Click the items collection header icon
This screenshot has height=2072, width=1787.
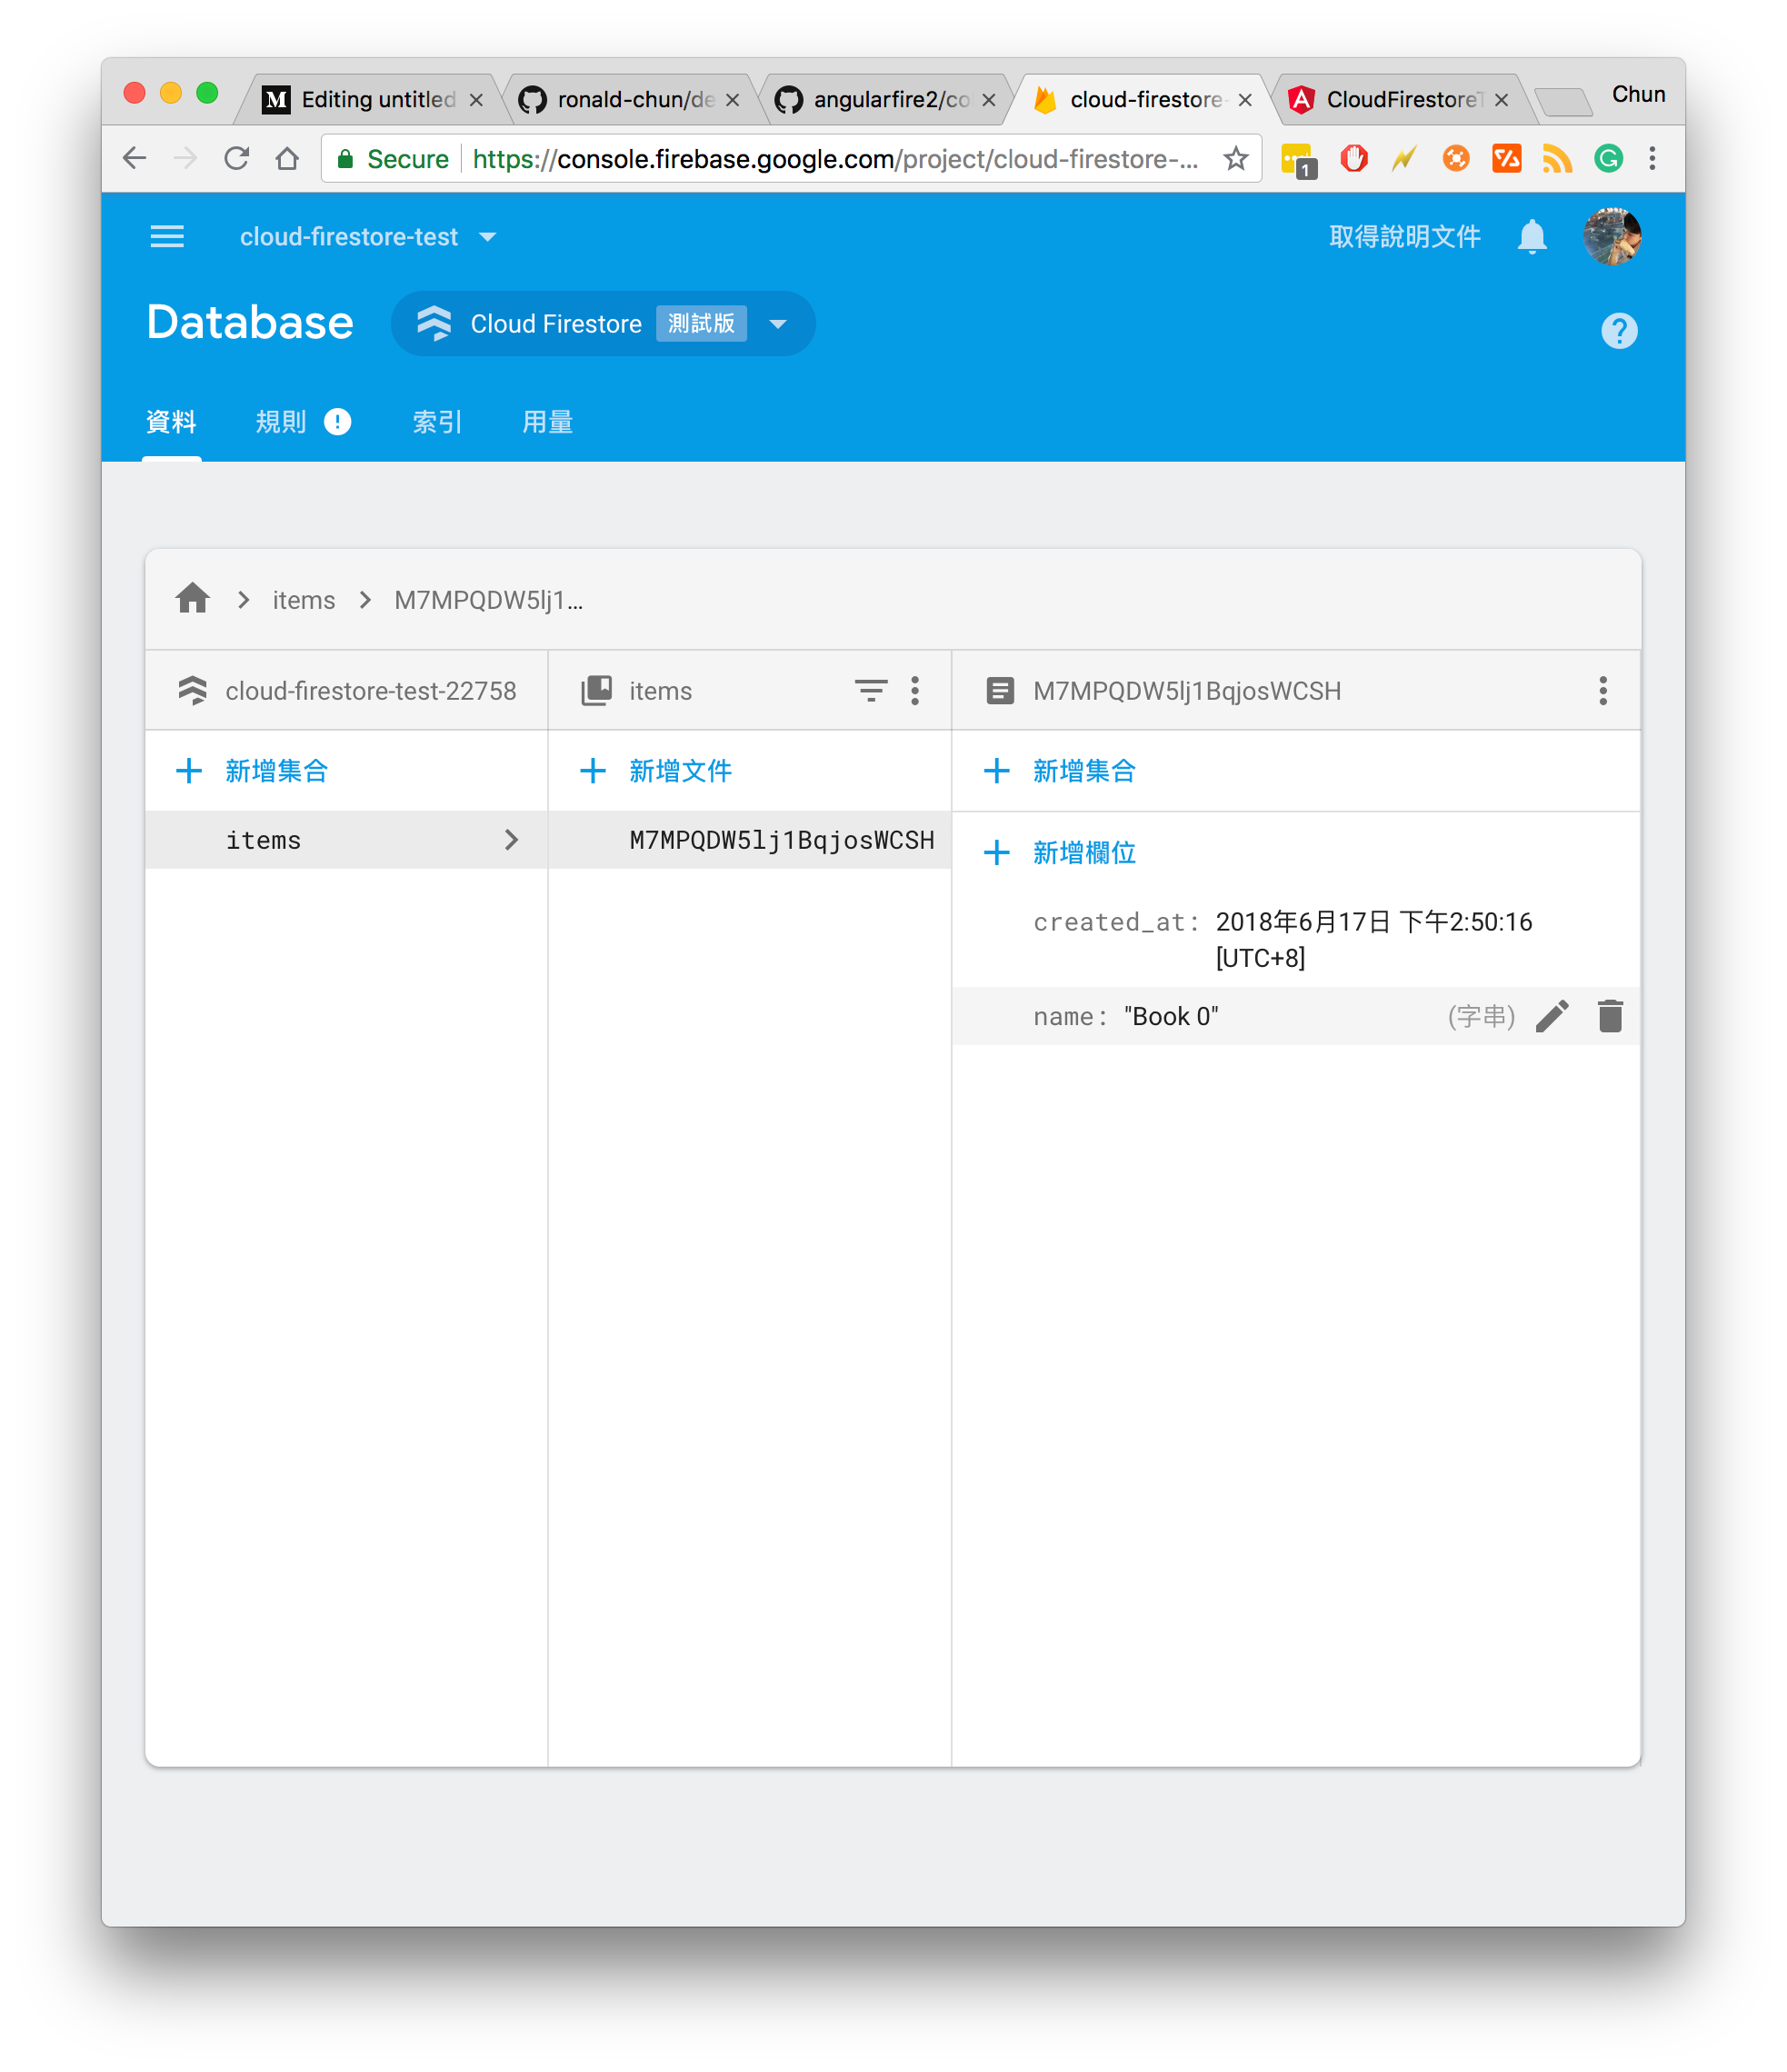click(x=596, y=690)
